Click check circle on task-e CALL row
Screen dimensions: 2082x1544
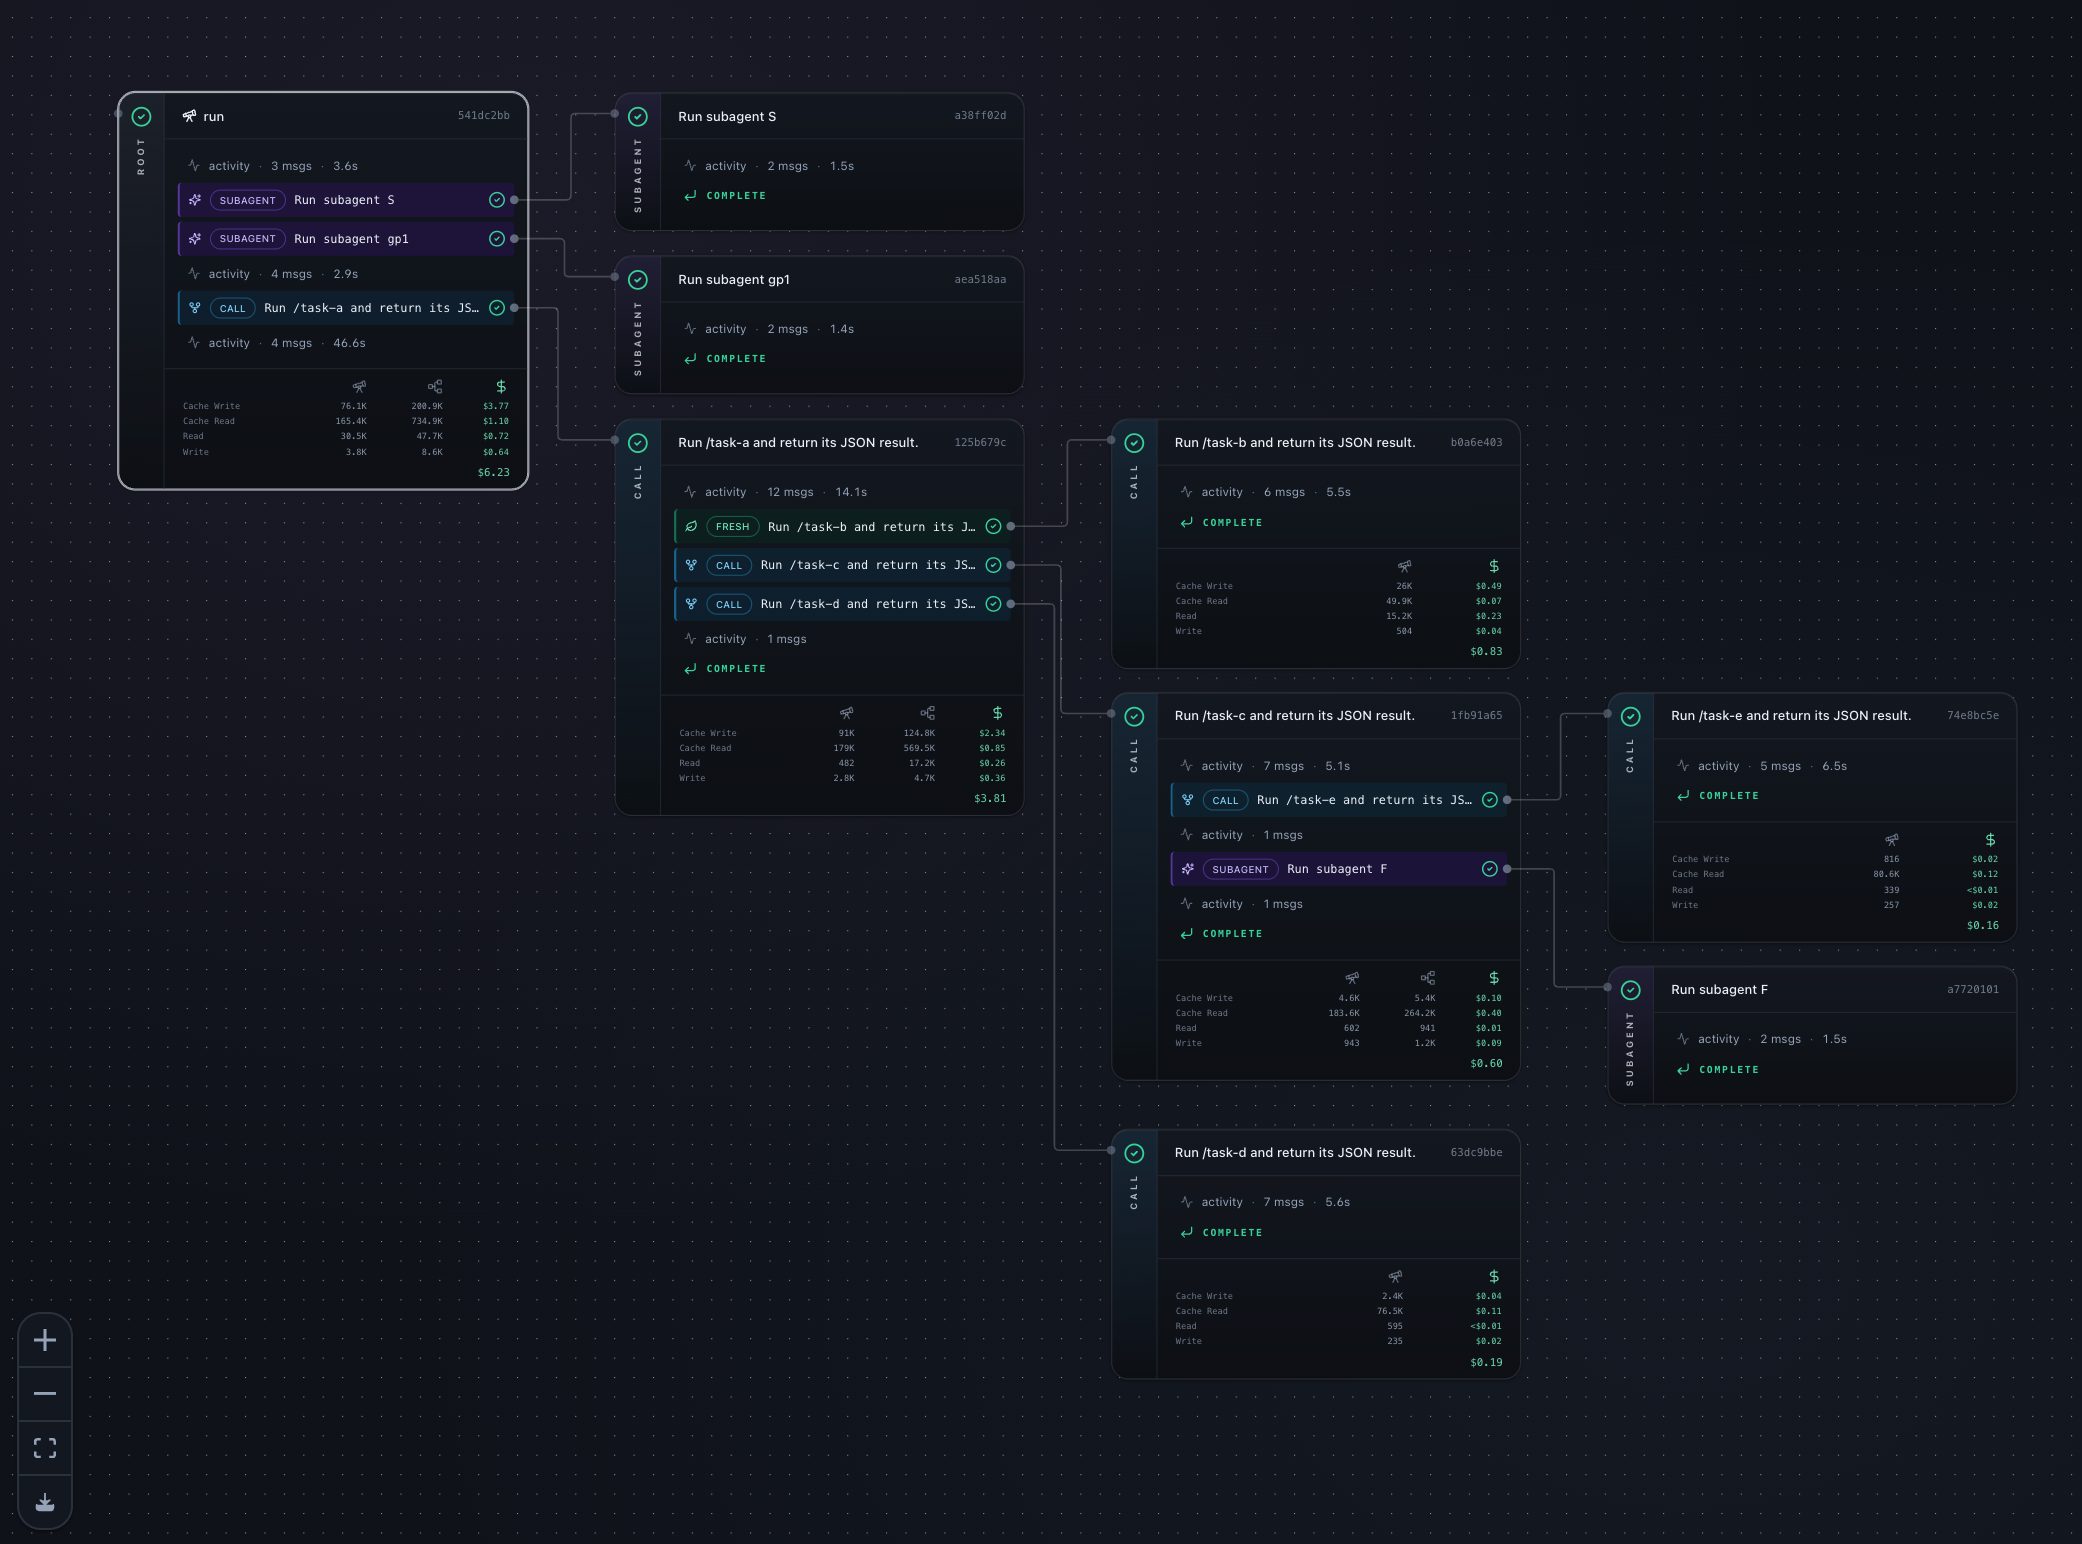[1490, 800]
